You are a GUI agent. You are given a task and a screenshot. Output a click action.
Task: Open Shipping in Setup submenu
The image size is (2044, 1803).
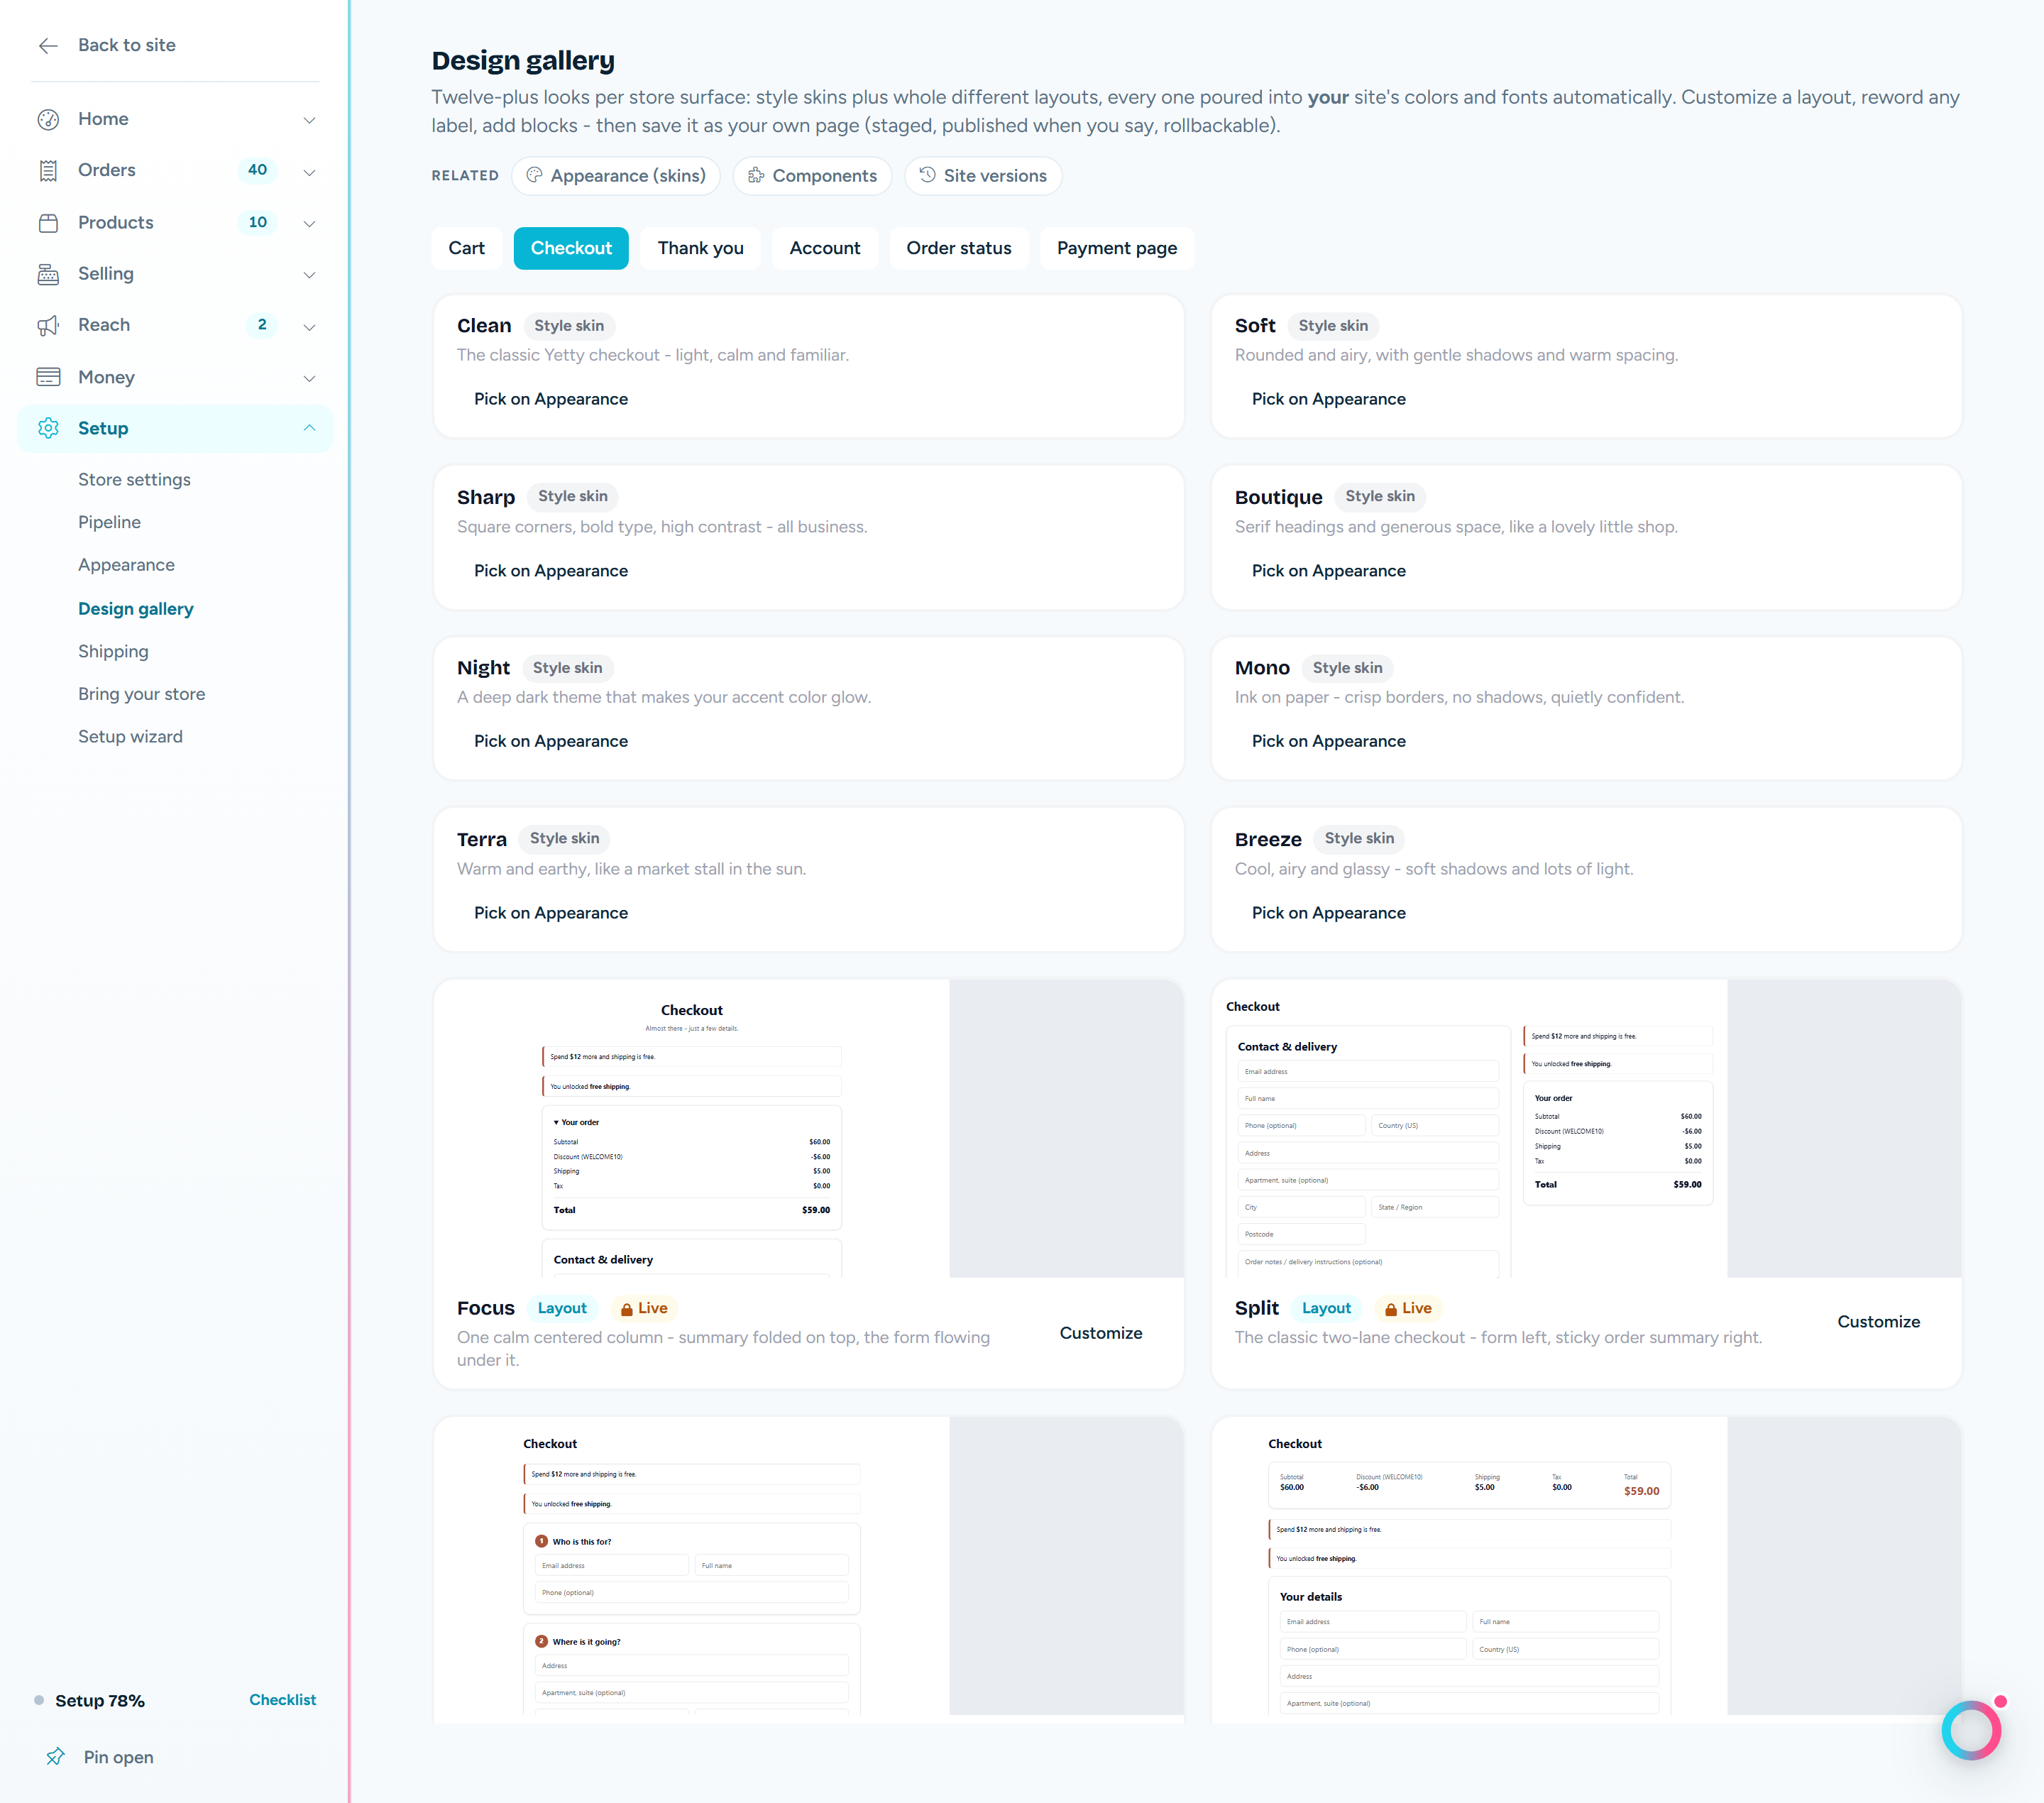tap(113, 652)
